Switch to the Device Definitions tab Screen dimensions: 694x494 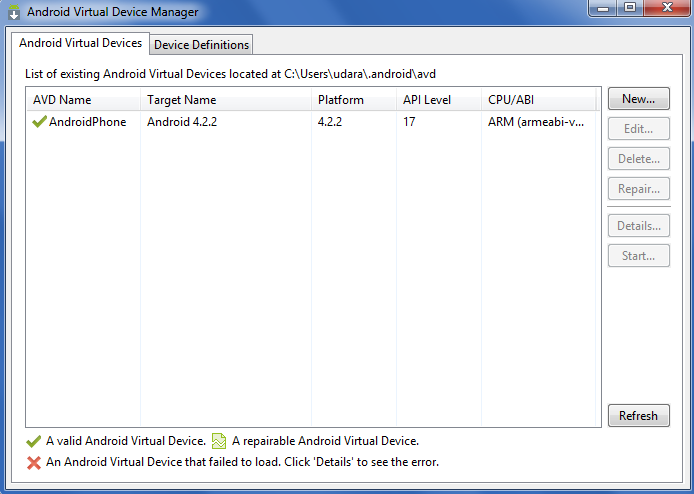(x=201, y=45)
